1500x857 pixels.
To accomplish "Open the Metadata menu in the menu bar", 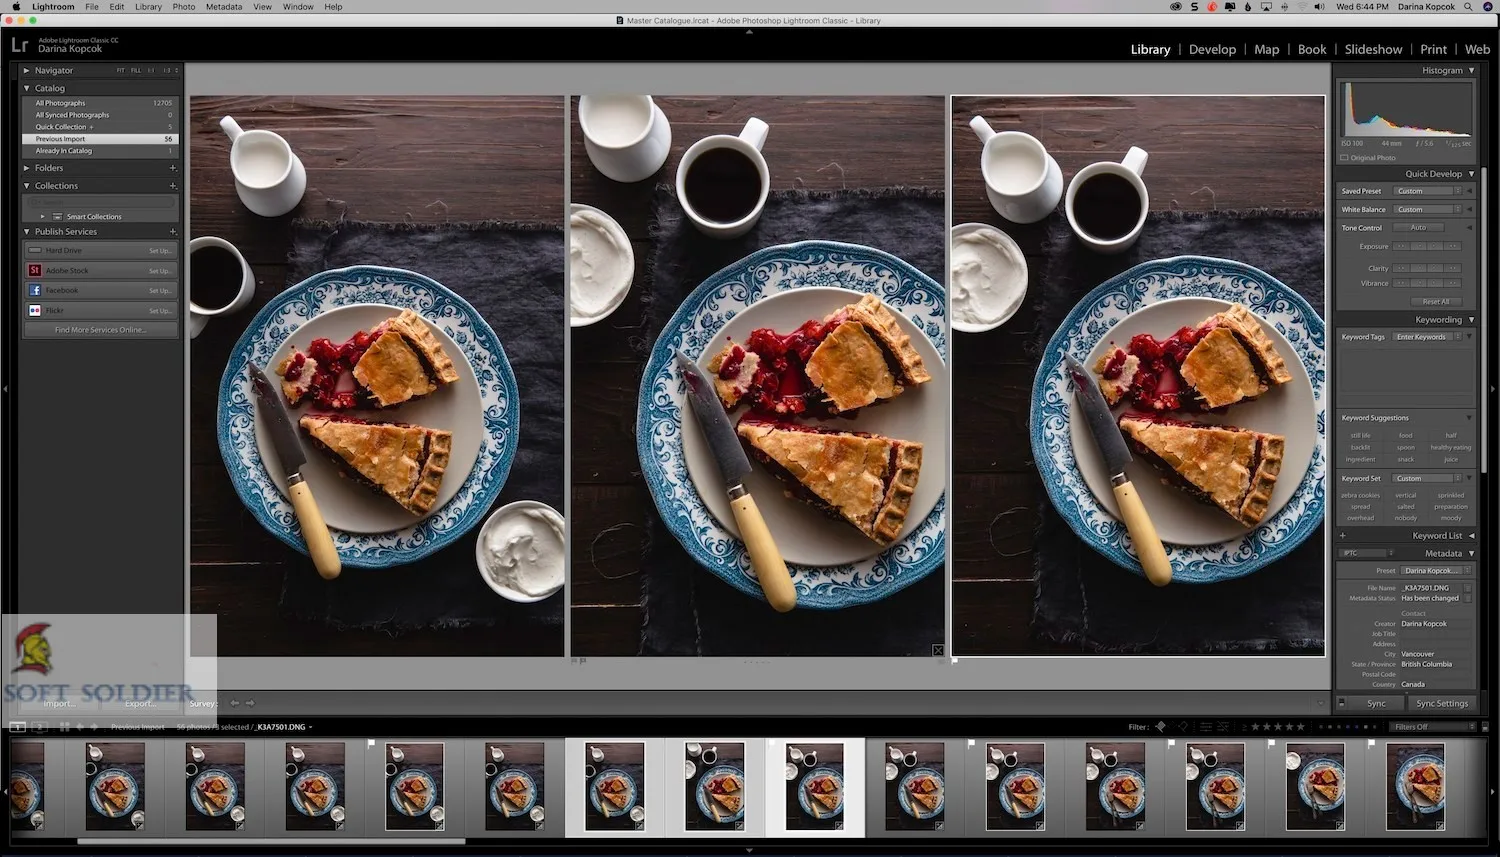I will (224, 7).
